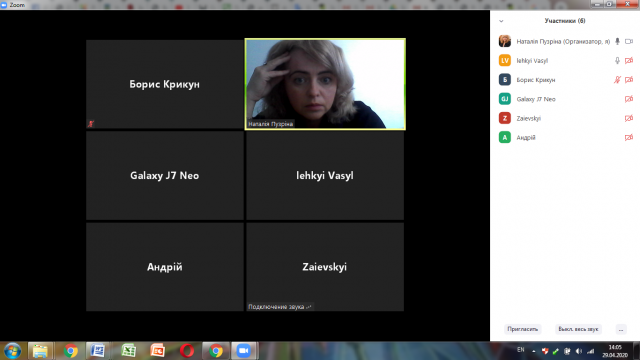Image resolution: width=640 pixels, height=360 pixels.
Task: Show hidden system tray icons arrow
Action: click(533, 351)
